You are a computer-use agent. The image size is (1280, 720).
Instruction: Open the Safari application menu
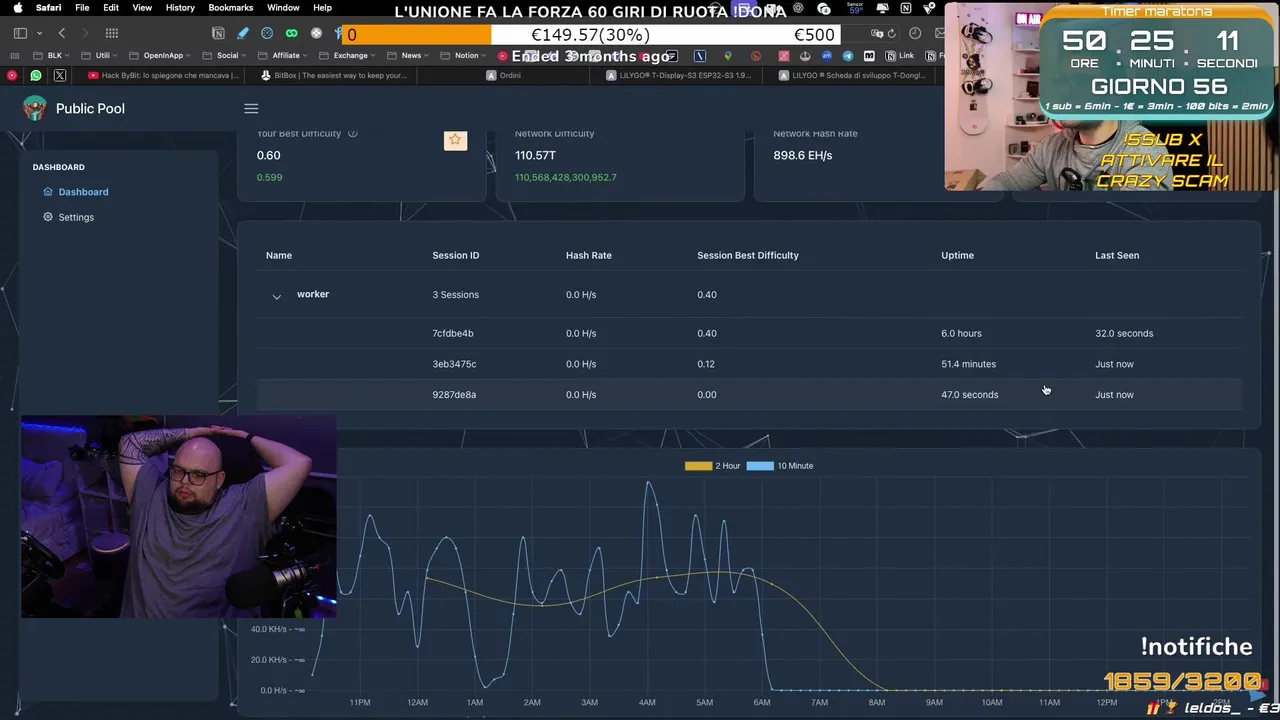(x=48, y=8)
